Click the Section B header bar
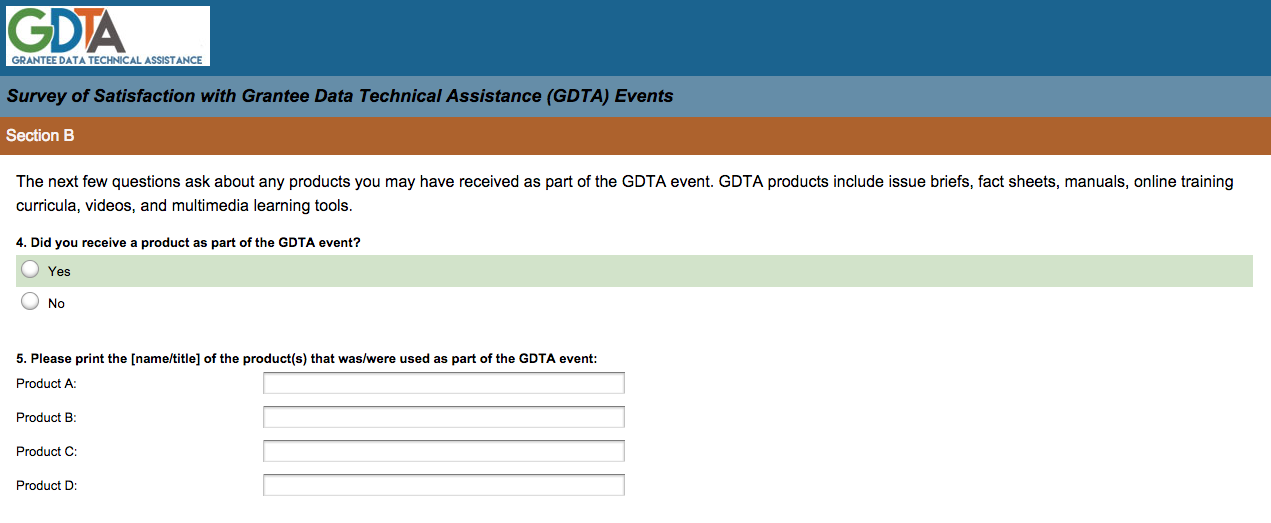The height and width of the screenshot is (523, 1271). 635,136
